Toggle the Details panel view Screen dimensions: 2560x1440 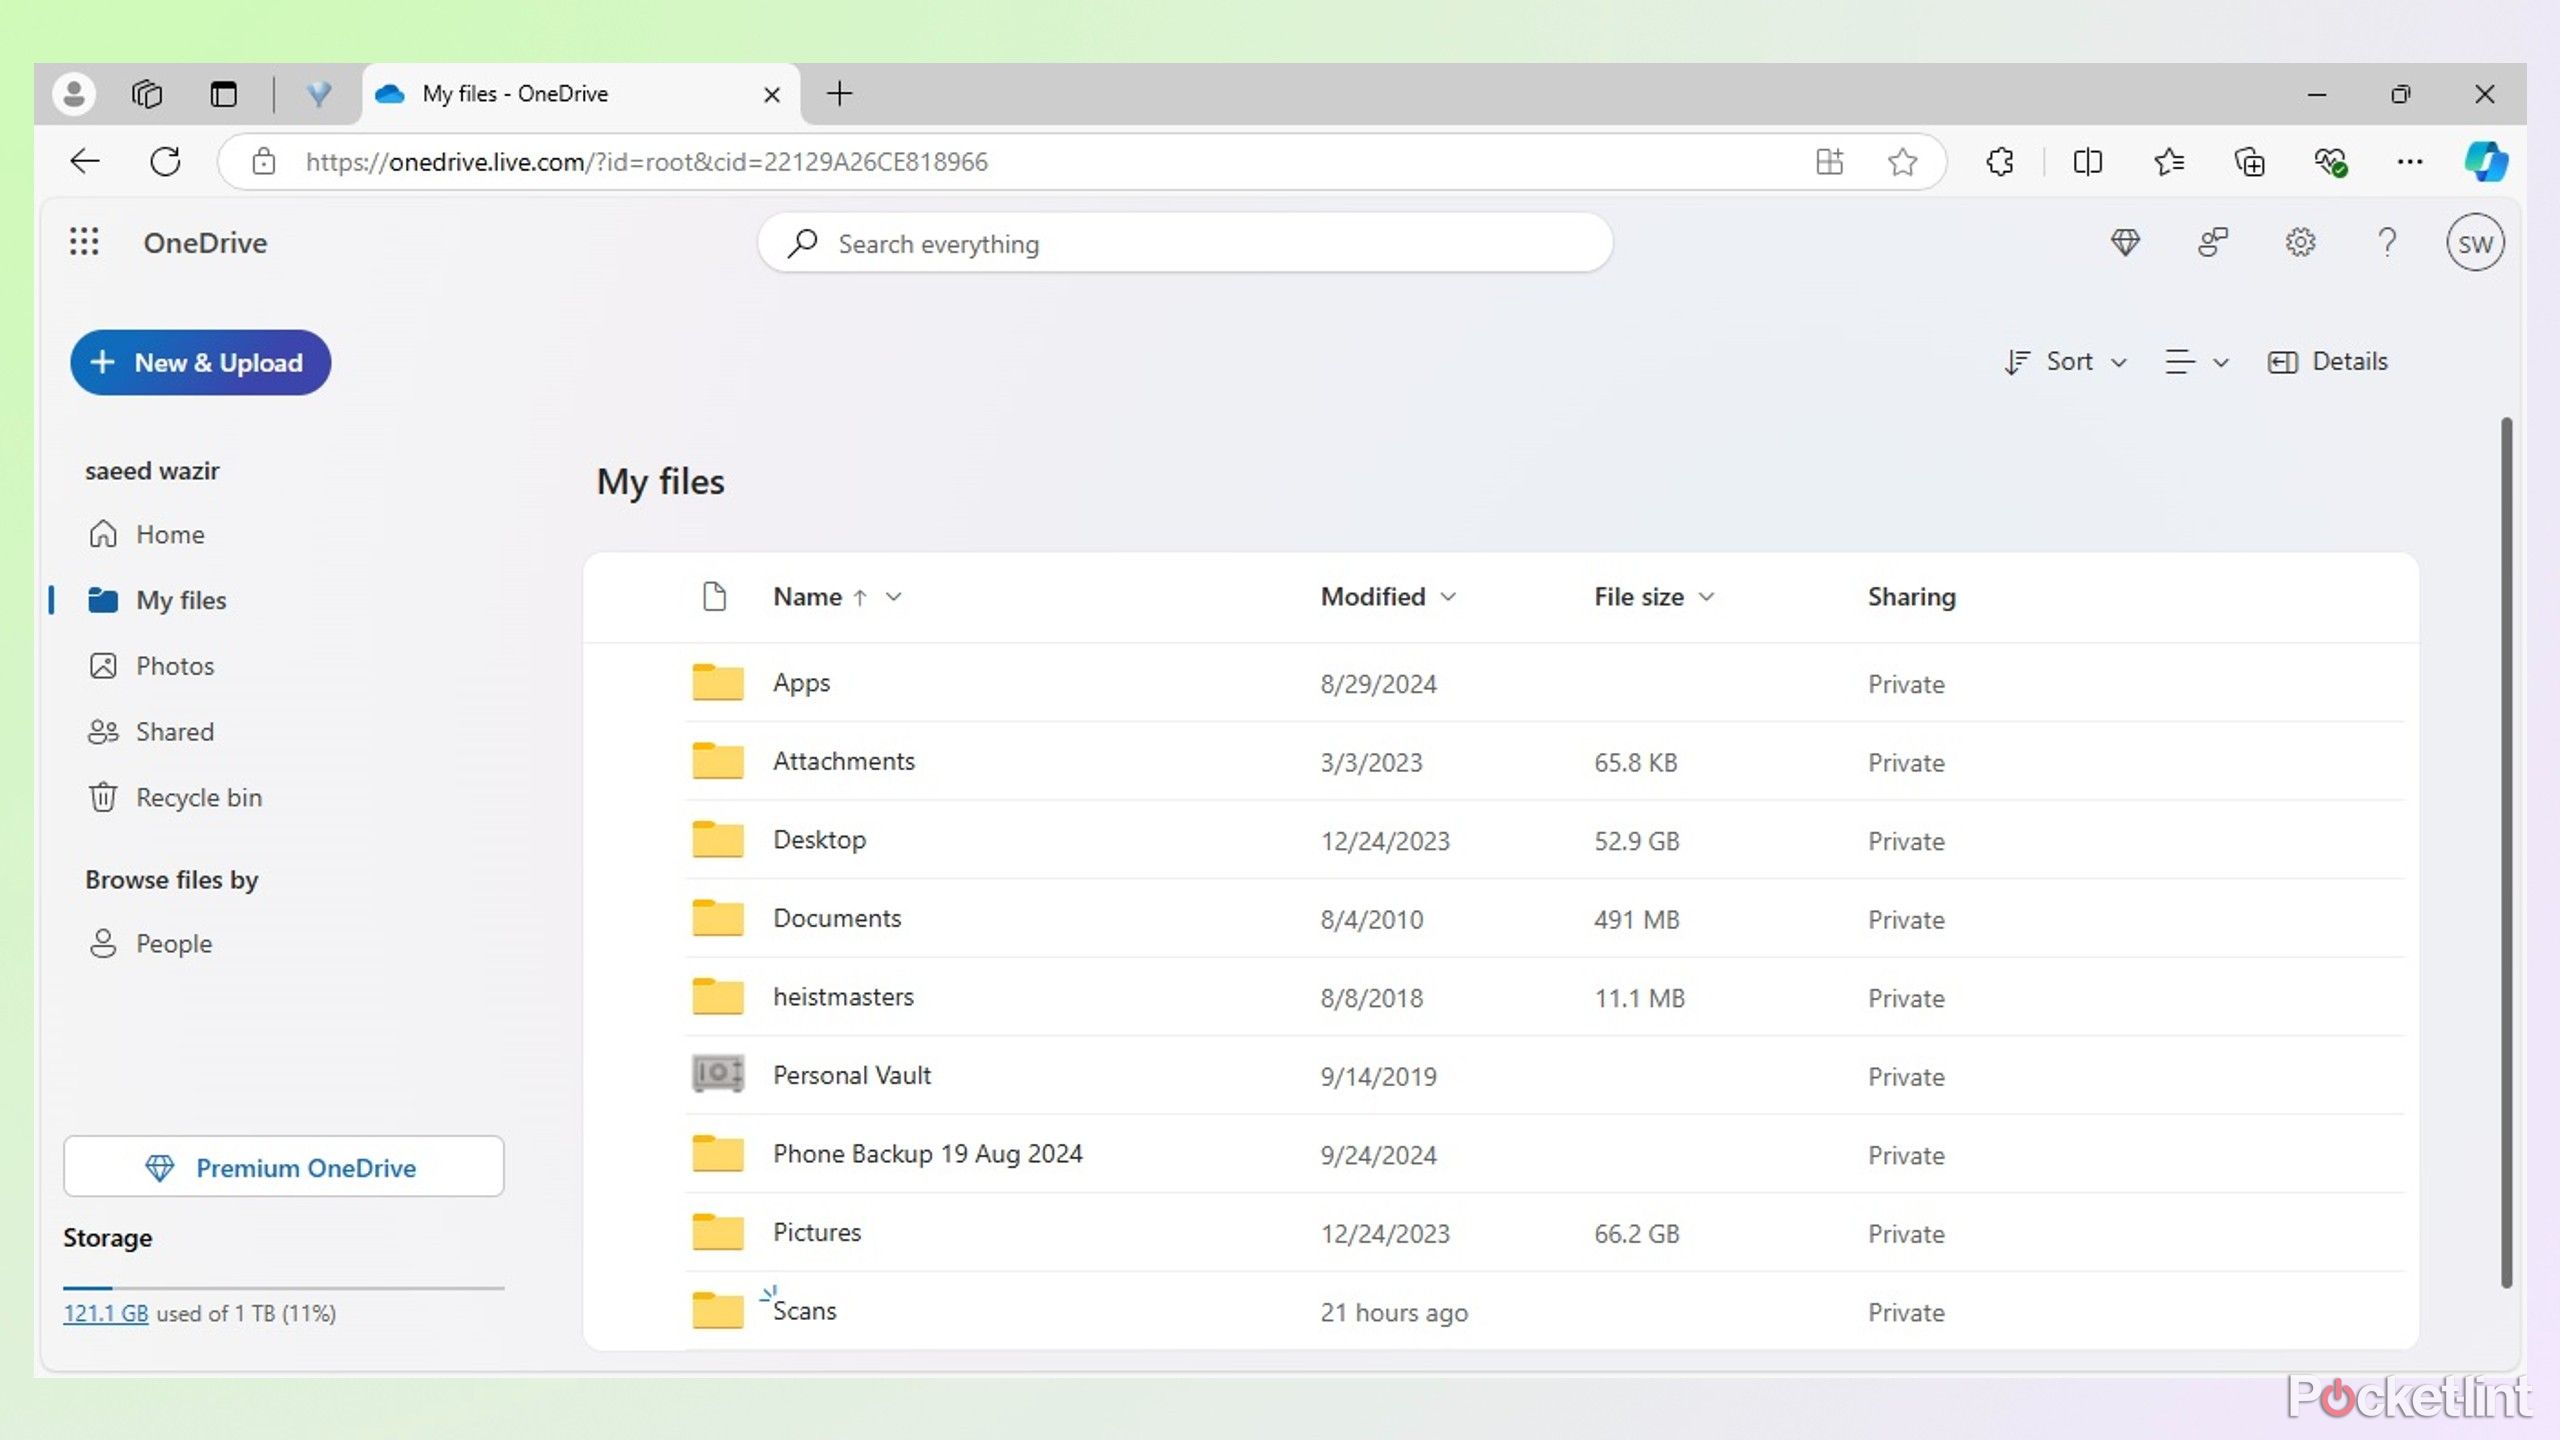tap(2328, 360)
